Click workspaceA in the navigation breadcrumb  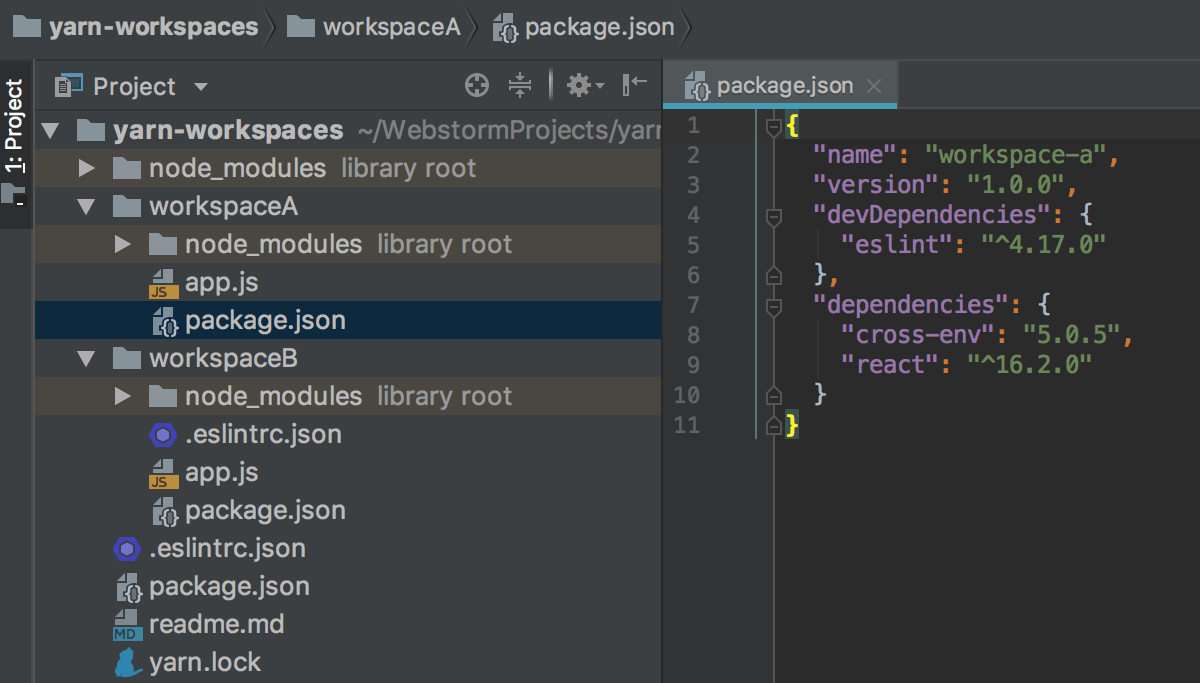390,27
